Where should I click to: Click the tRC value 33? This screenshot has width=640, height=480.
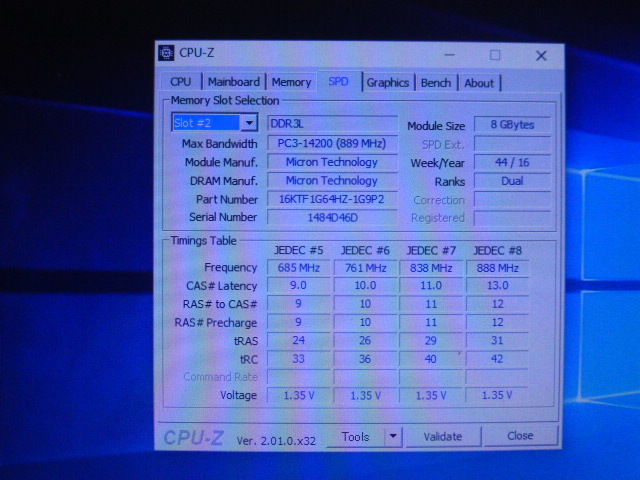pyautogui.click(x=298, y=359)
